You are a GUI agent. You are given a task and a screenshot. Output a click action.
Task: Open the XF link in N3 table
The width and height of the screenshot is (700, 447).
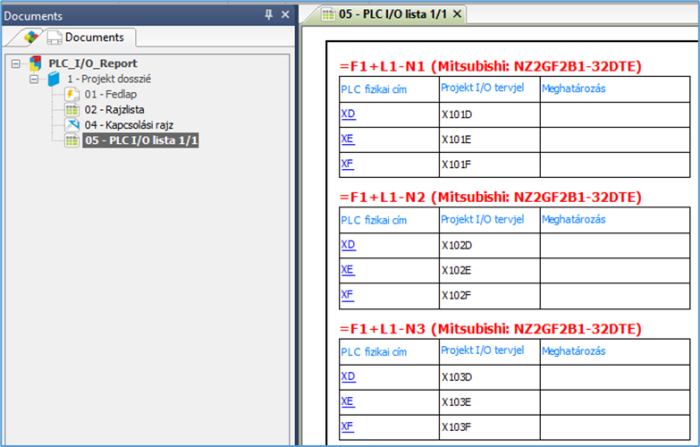click(347, 426)
